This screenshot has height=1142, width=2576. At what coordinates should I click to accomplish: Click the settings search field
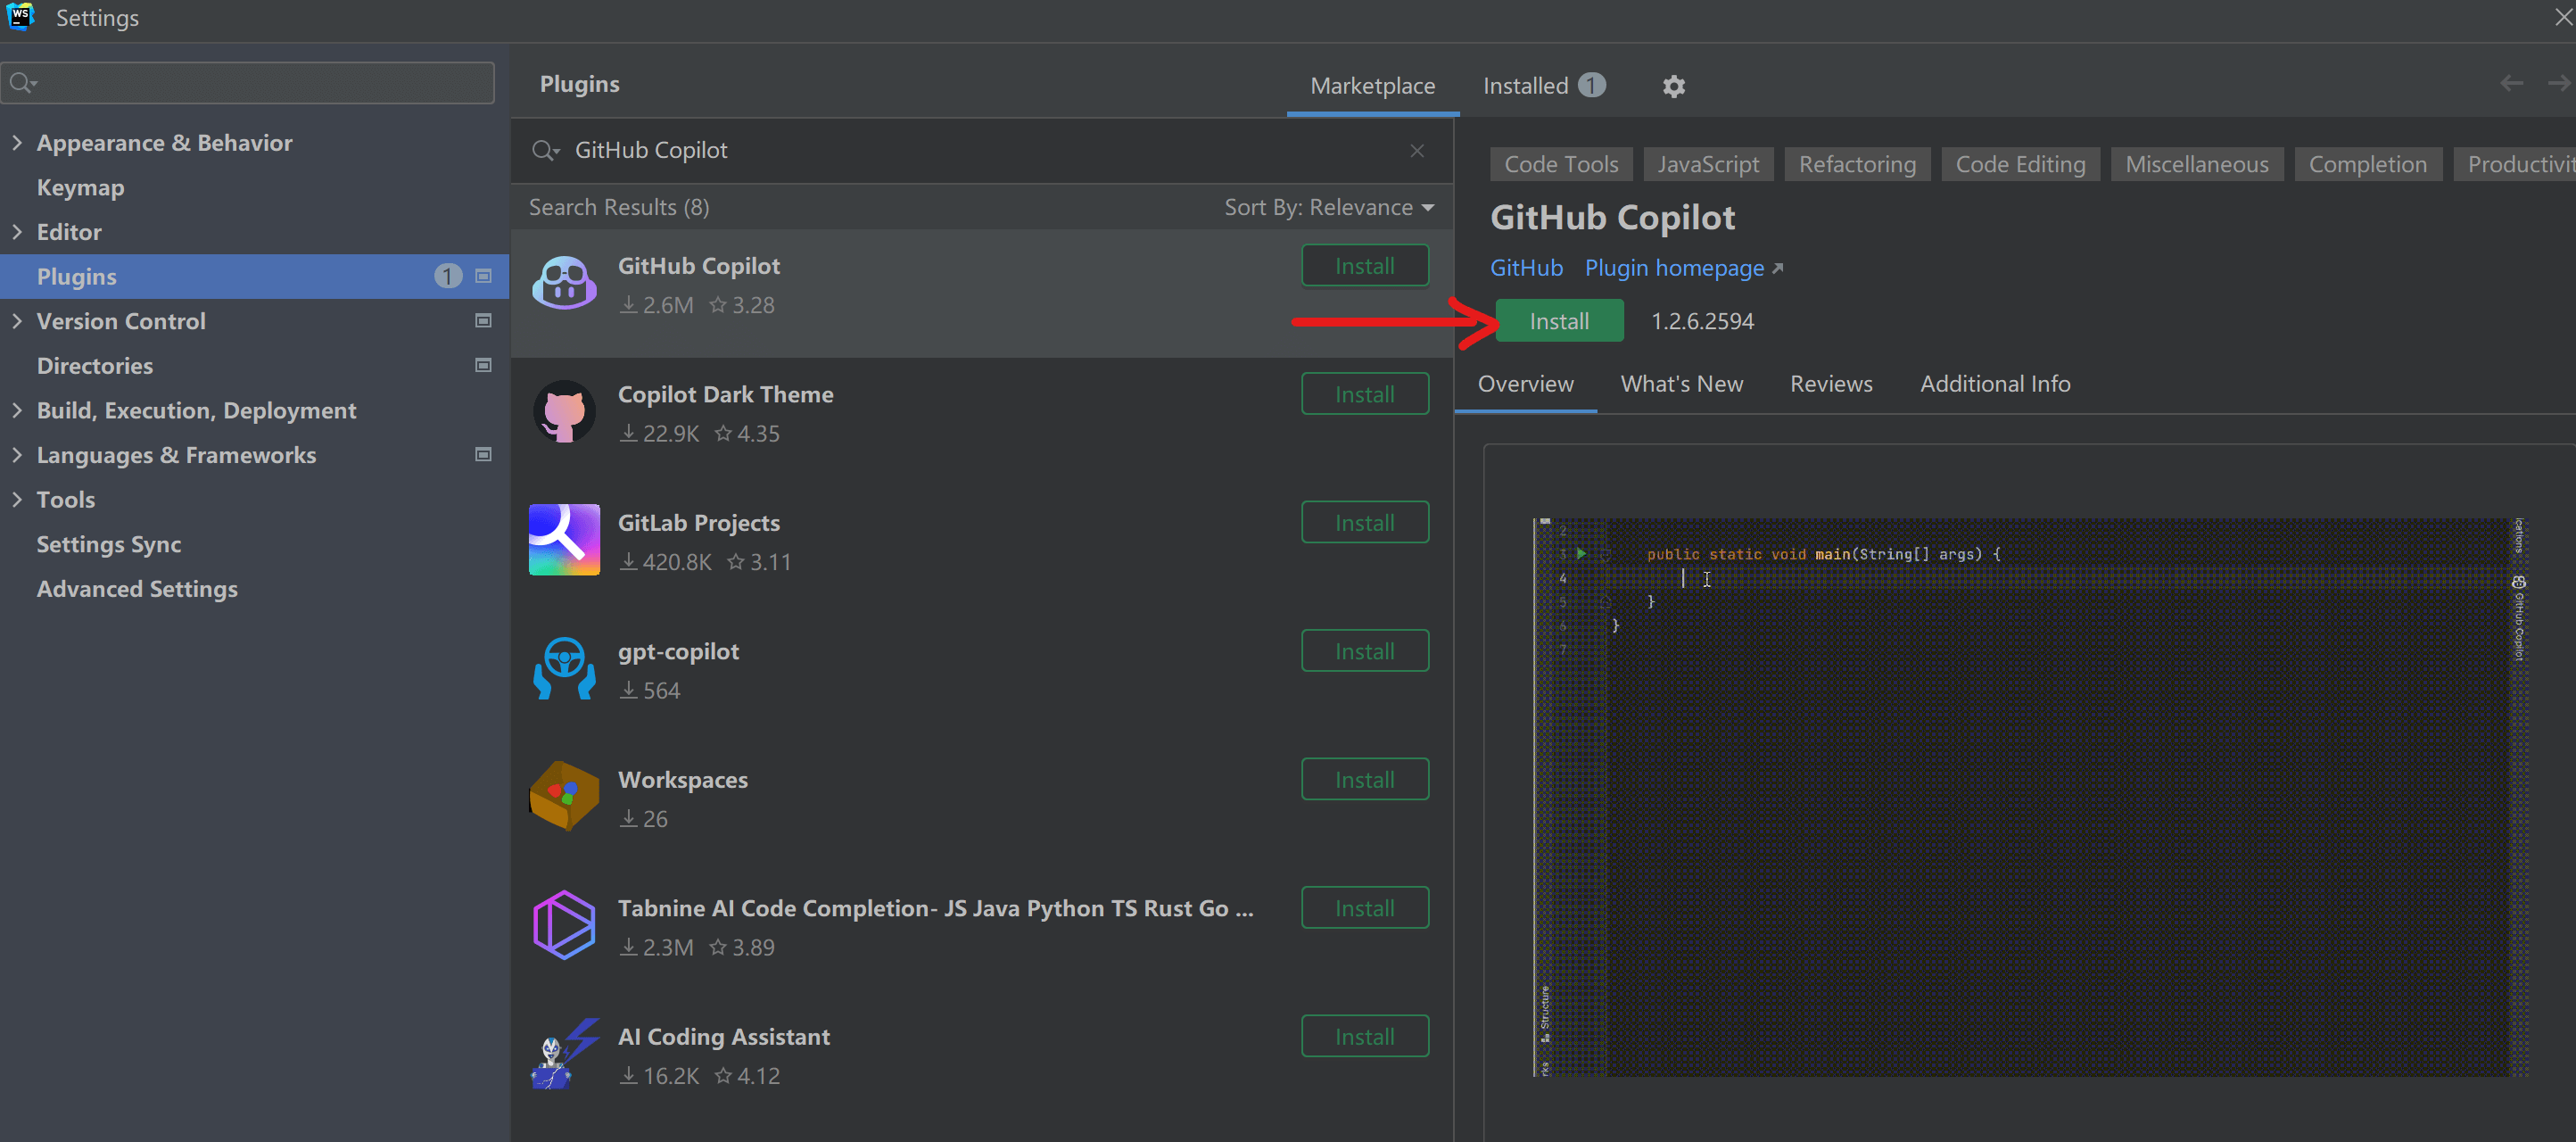[250, 83]
